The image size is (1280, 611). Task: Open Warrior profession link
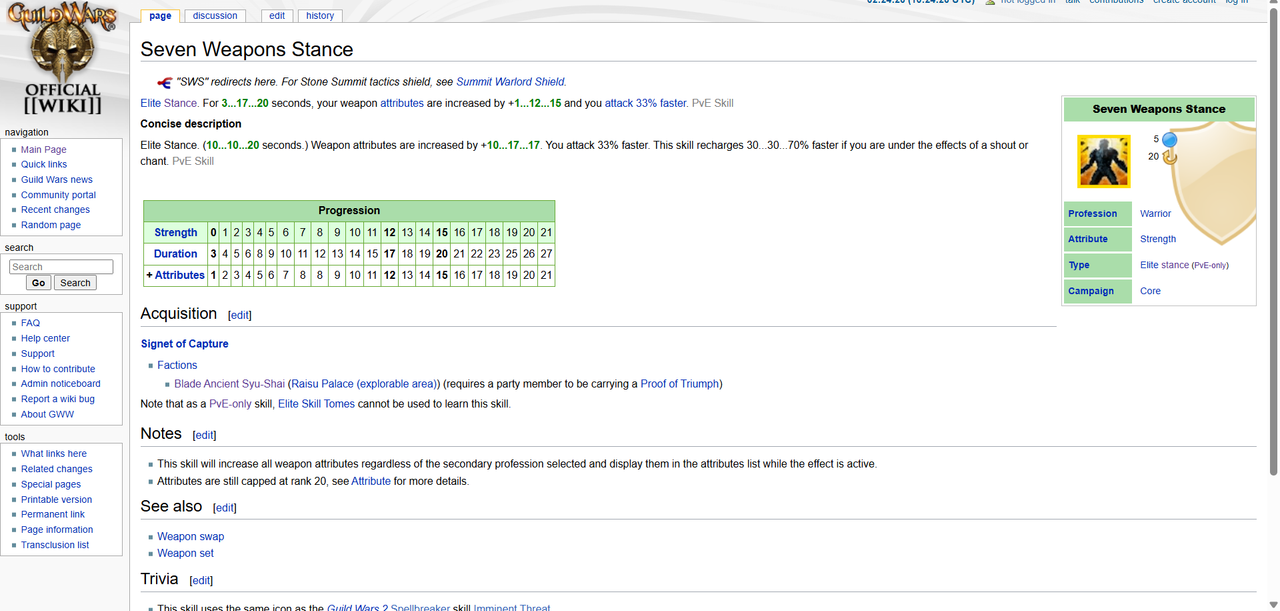(x=1155, y=214)
